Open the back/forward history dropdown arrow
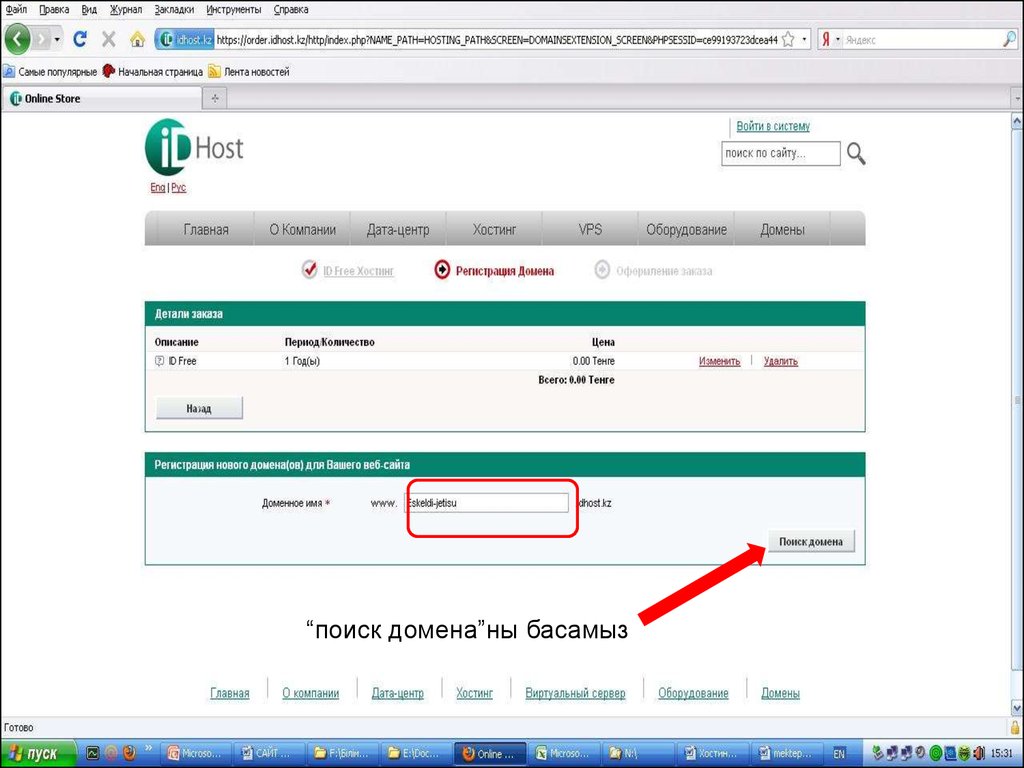1024x768 pixels. pyautogui.click(x=57, y=40)
